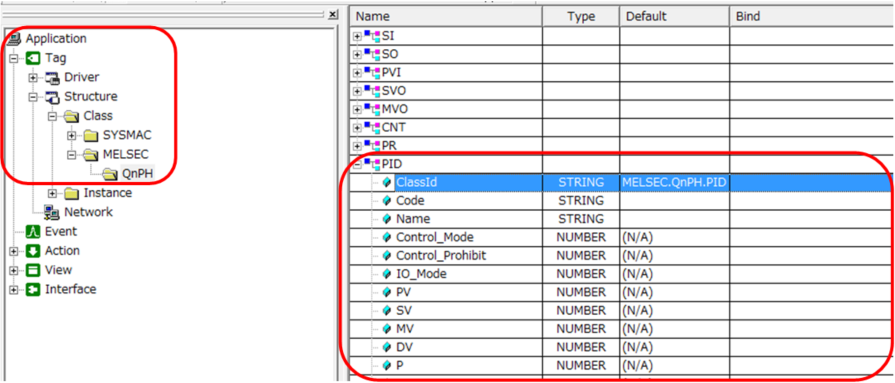Click the STRING type of ClassId
The image size is (895, 383).
click(x=581, y=183)
